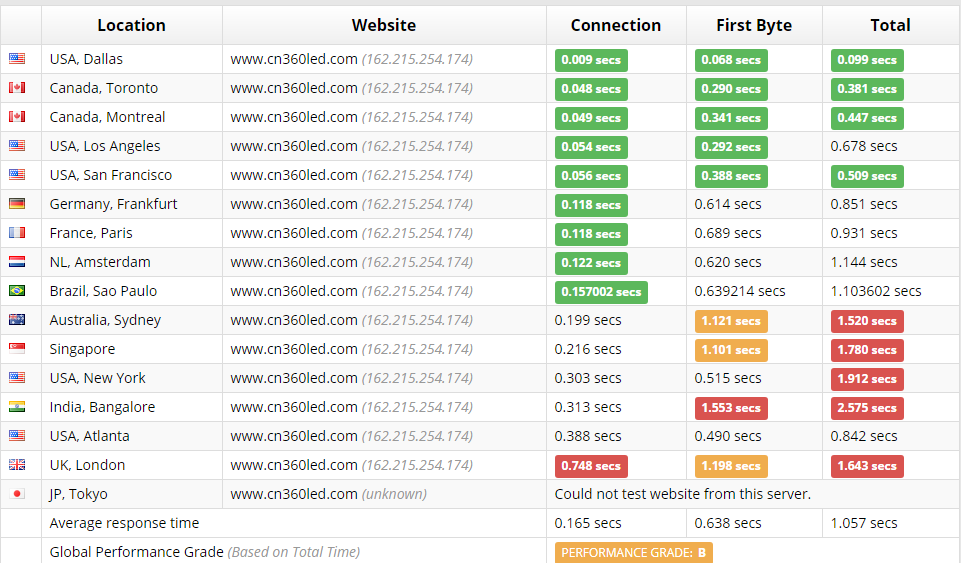Click the red 1.912 secs total for New York
The image size is (961, 563).
coord(867,379)
